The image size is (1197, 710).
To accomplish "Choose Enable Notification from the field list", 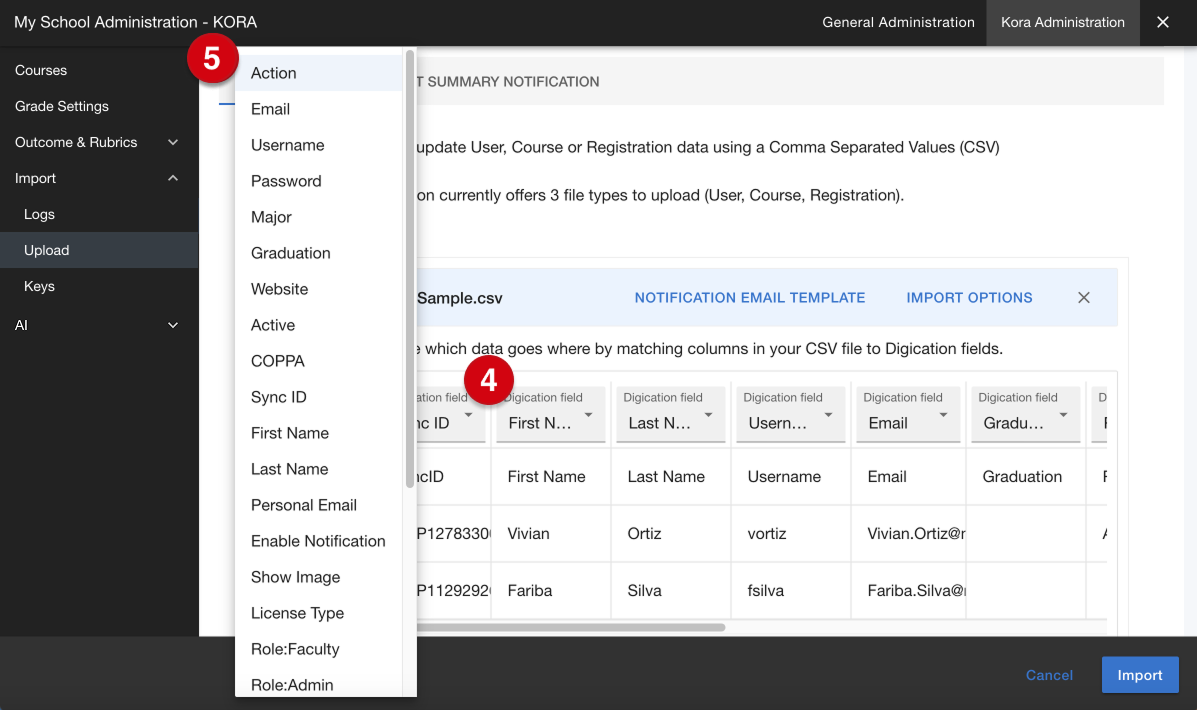I will click(x=318, y=541).
